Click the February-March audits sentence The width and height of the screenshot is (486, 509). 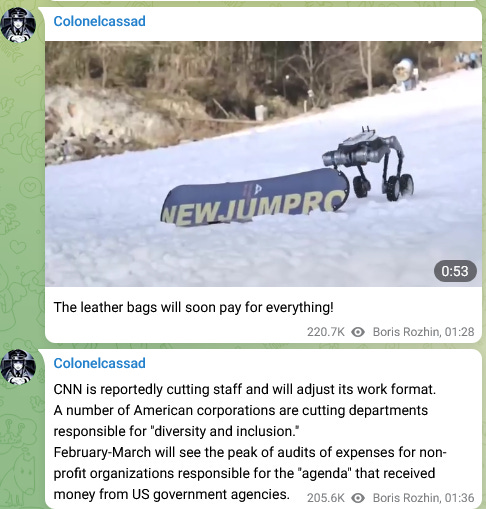tap(250, 473)
